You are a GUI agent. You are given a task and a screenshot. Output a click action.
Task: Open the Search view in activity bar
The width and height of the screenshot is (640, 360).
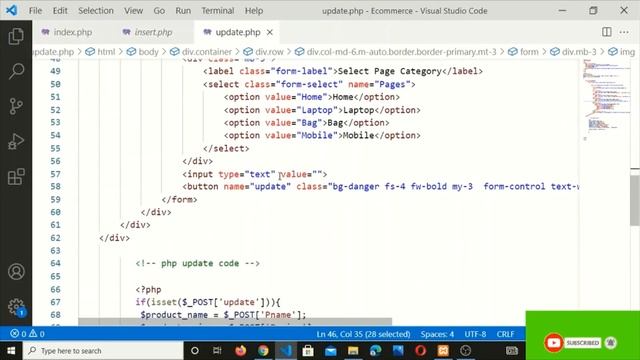pos(16,71)
